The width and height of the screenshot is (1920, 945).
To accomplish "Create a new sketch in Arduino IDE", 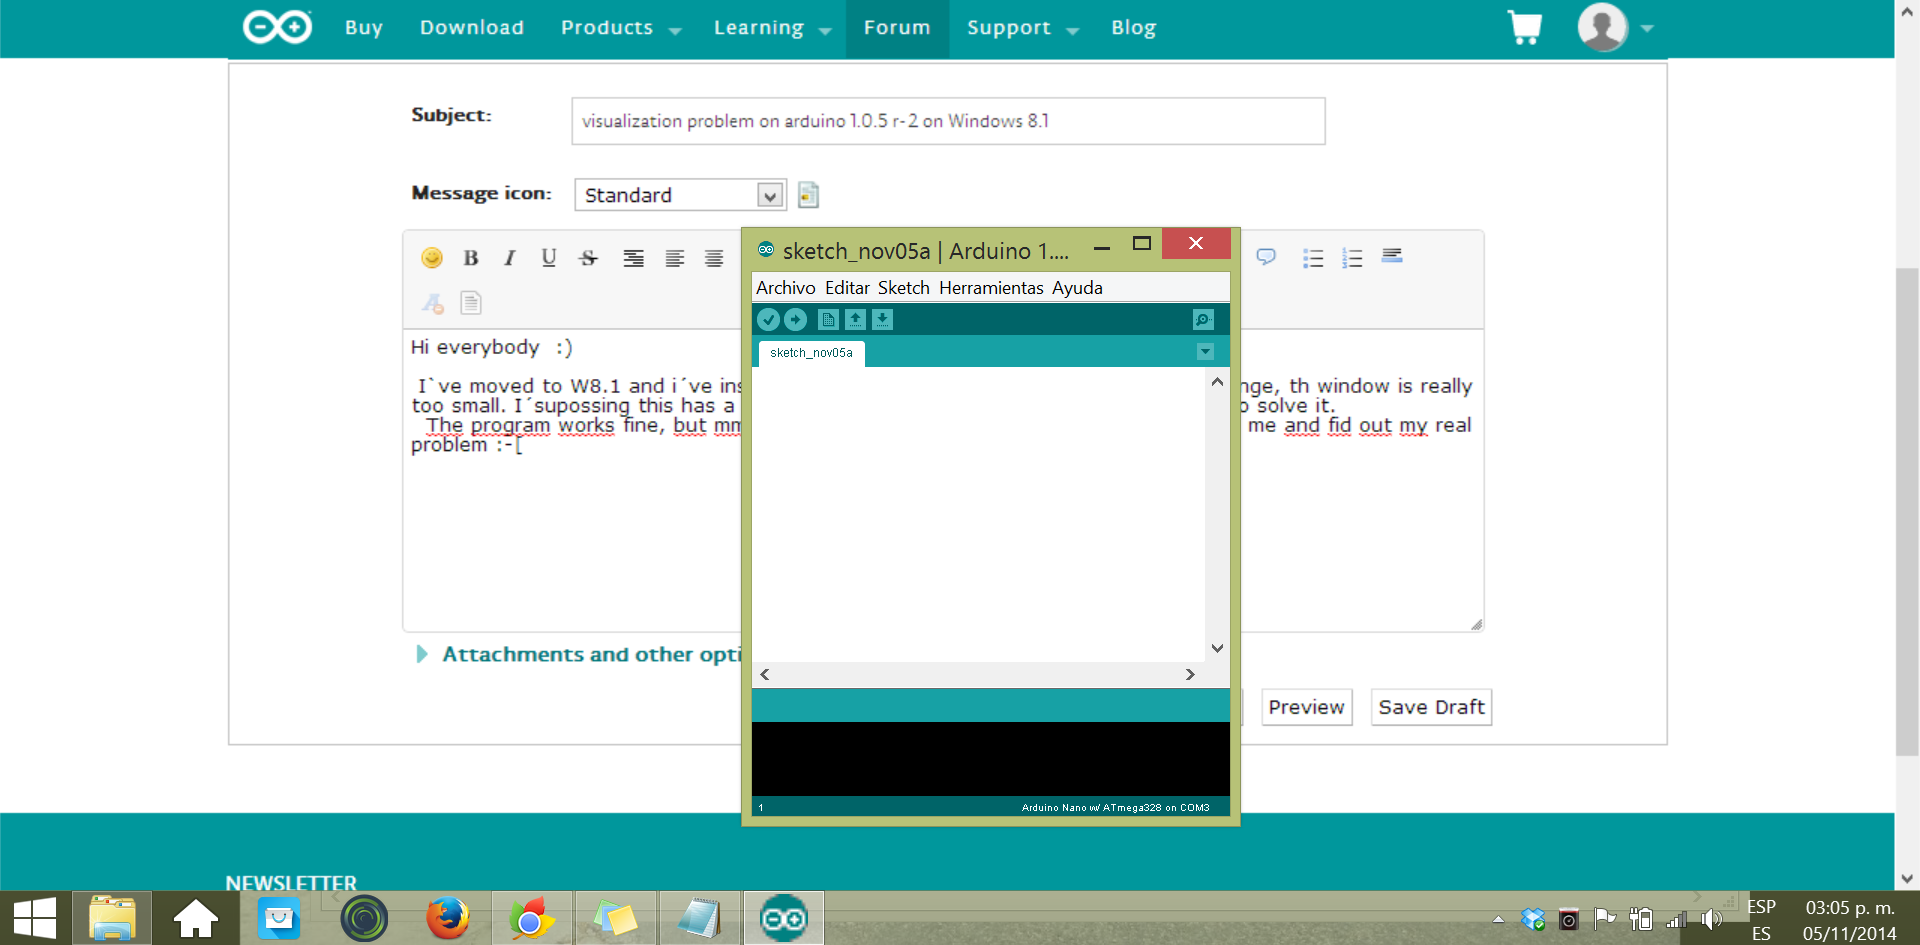I will 828,319.
